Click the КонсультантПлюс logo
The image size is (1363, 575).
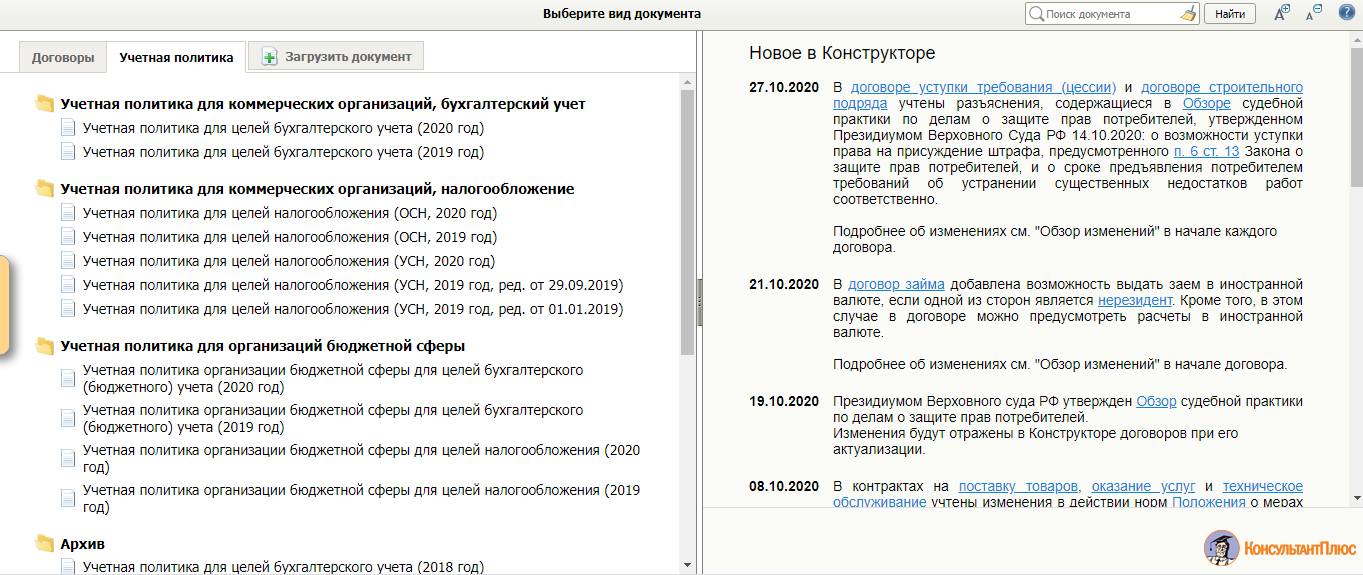(x=1279, y=548)
